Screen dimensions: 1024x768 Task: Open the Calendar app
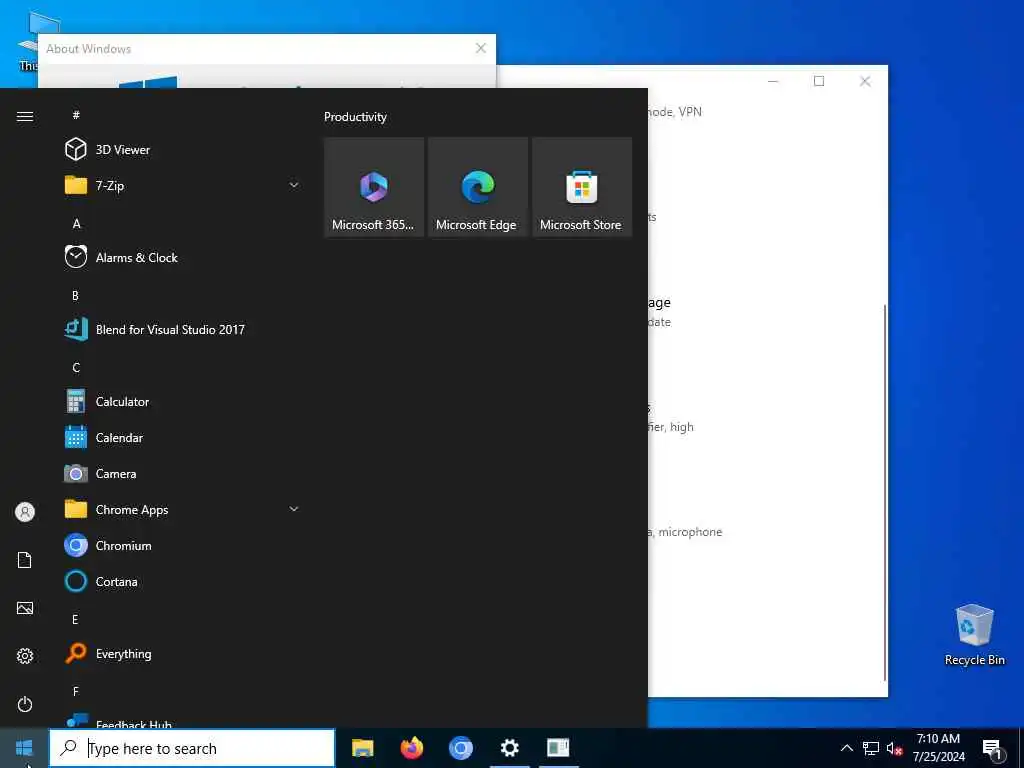tap(183, 438)
